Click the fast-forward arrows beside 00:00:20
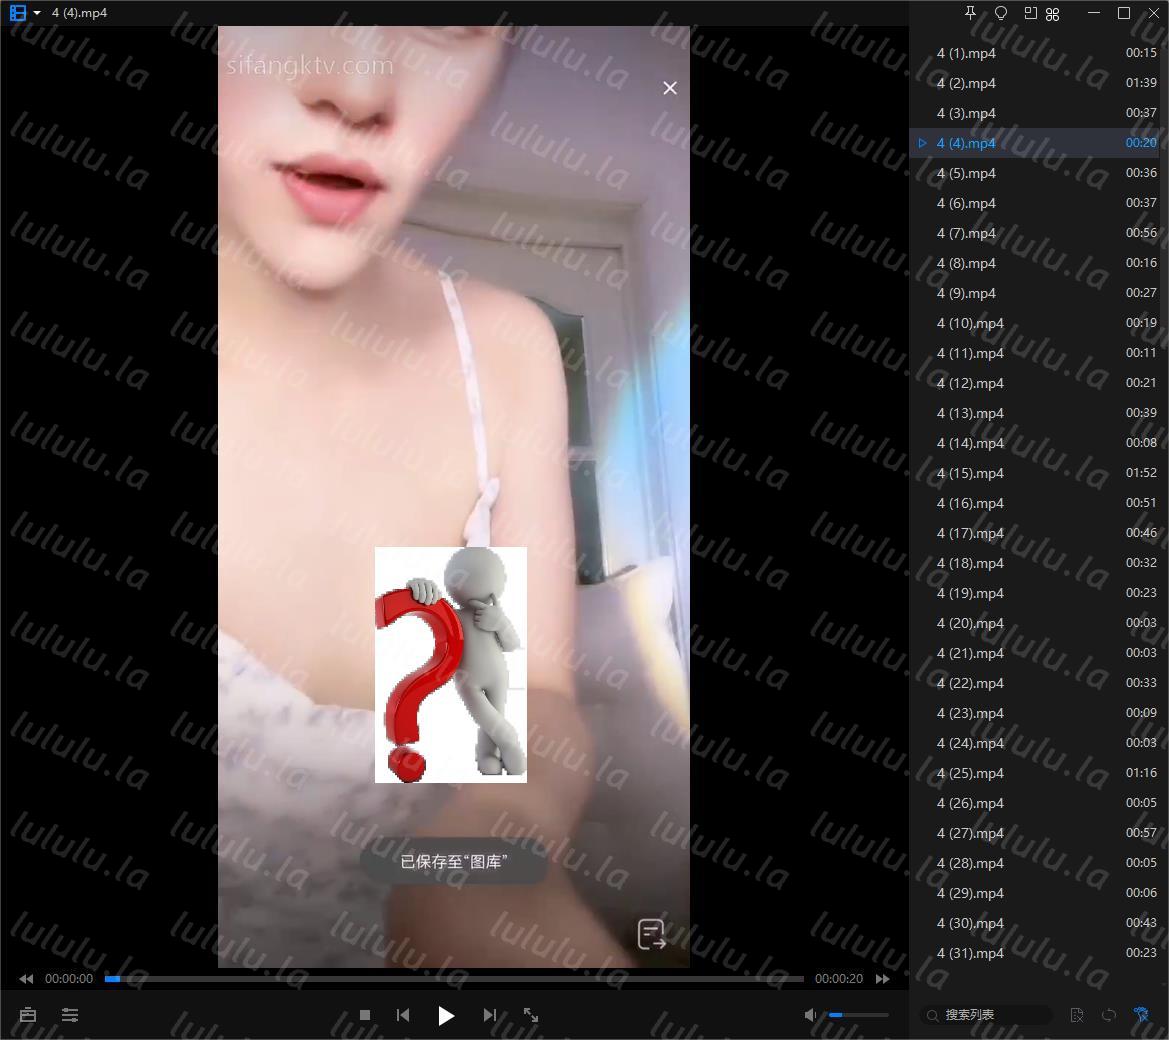Viewport: 1169px width, 1040px height. pyautogui.click(x=882, y=979)
